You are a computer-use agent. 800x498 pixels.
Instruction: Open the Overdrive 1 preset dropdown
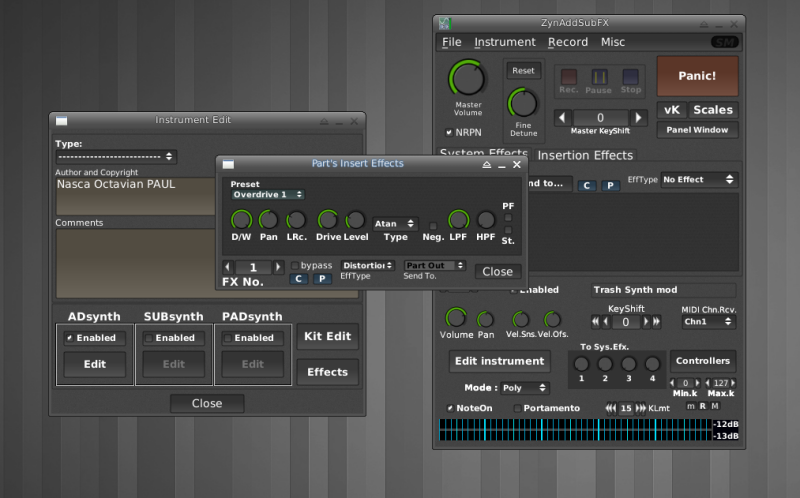click(x=268, y=195)
